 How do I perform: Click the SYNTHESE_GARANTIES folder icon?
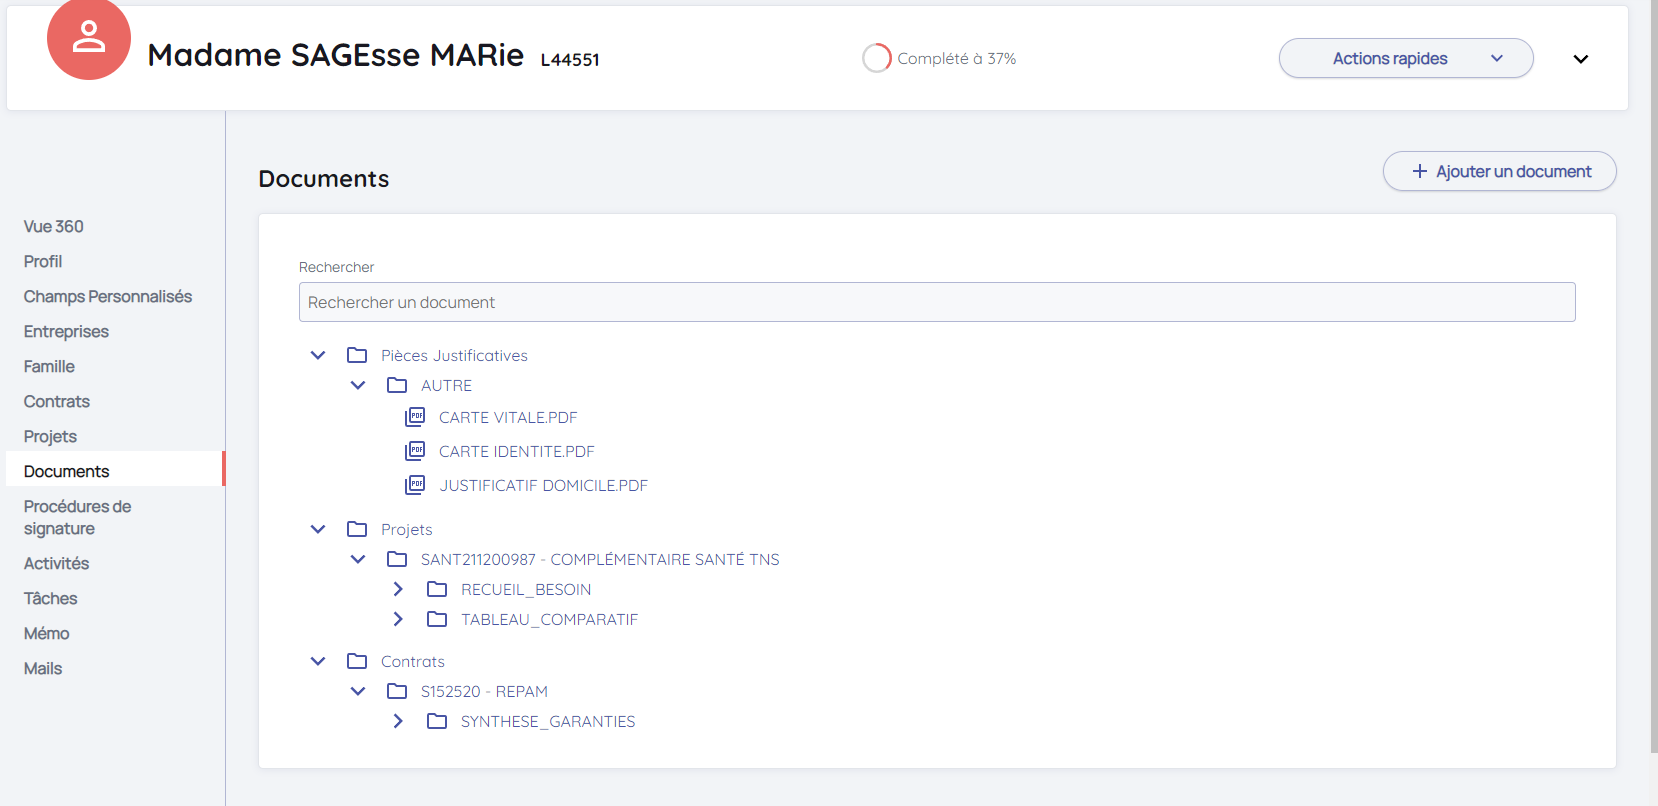(x=437, y=721)
